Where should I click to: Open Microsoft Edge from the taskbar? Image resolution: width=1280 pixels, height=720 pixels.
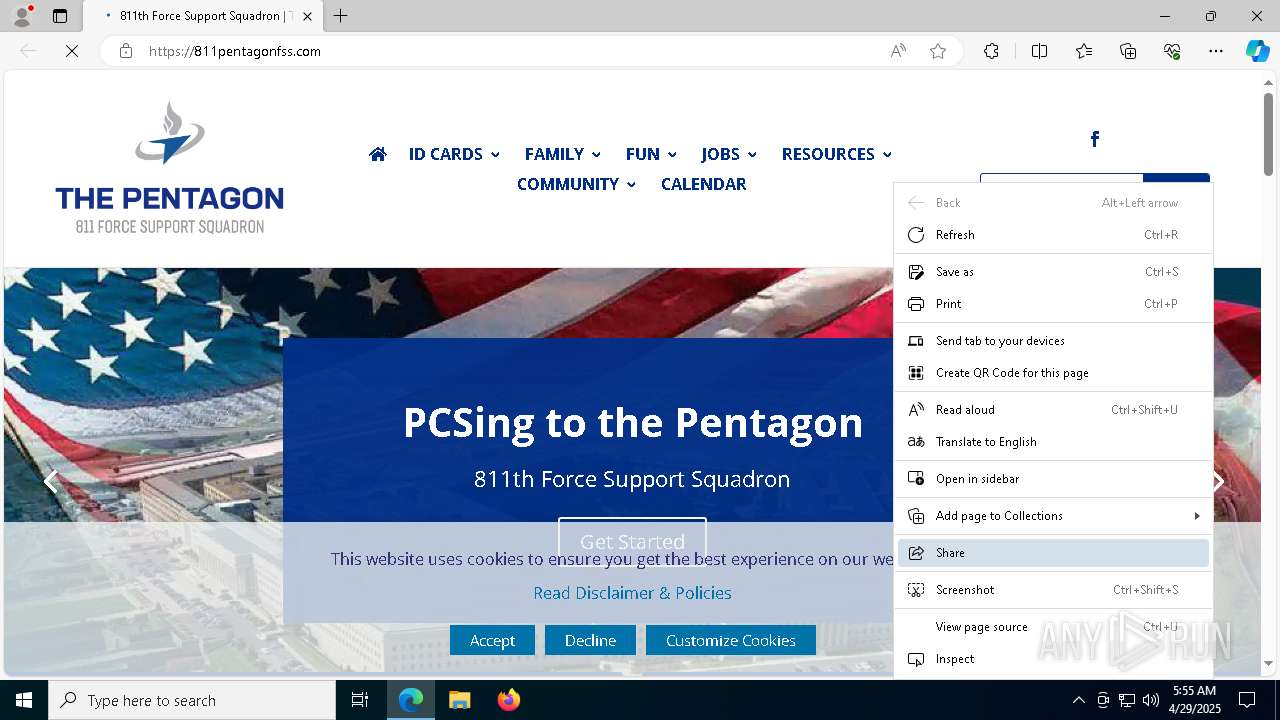(x=411, y=700)
